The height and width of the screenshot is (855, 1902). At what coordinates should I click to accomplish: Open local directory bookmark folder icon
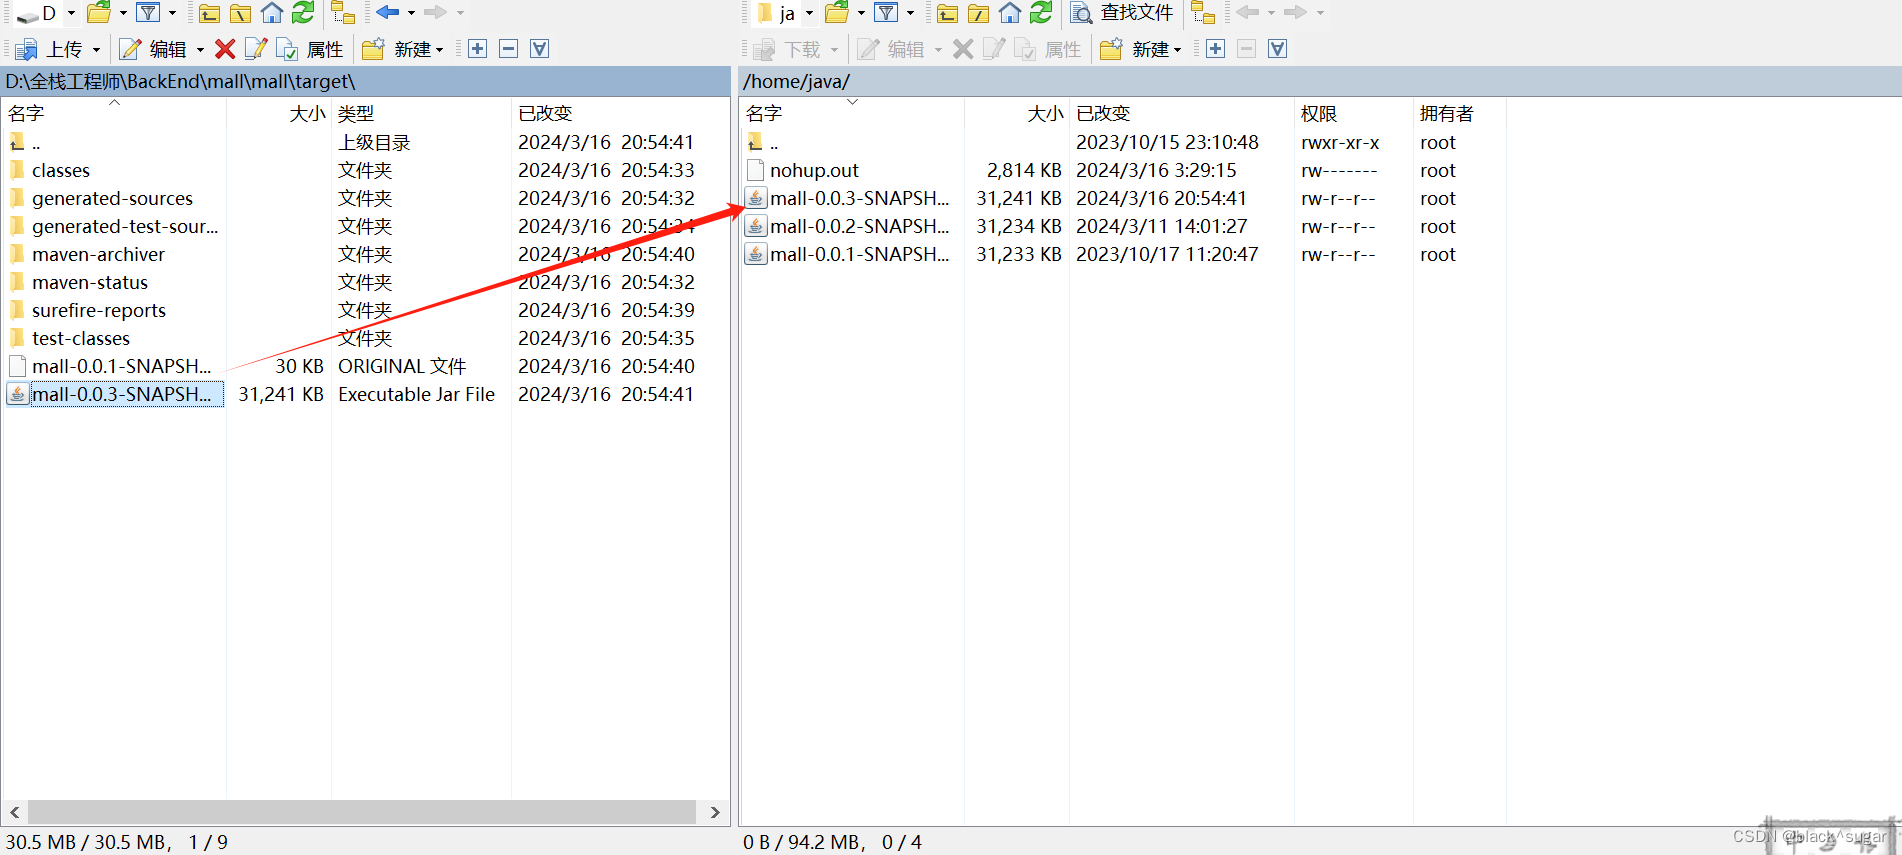point(99,13)
